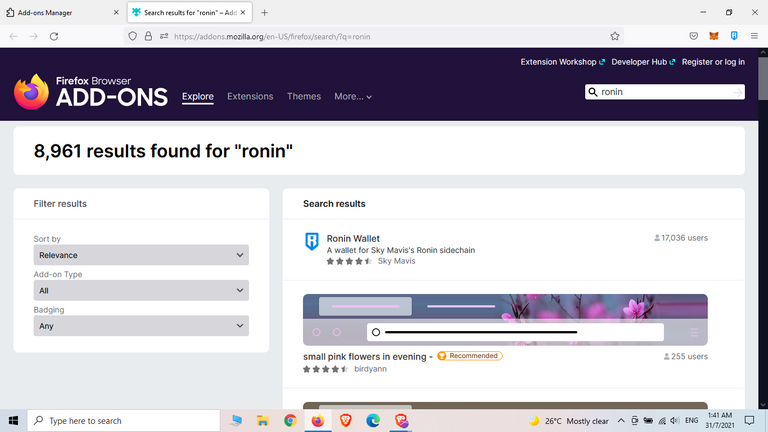This screenshot has width=768, height=432.
Task: Open the Extension Workshop link
Action: pos(563,62)
